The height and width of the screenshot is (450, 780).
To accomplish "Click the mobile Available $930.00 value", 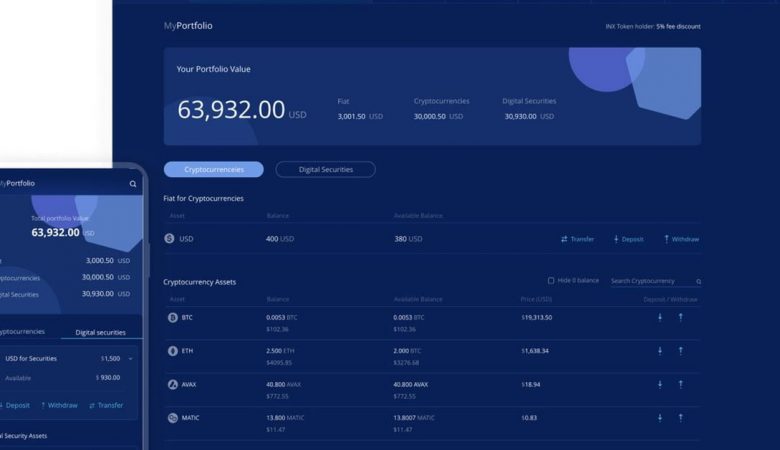I will [x=108, y=378].
